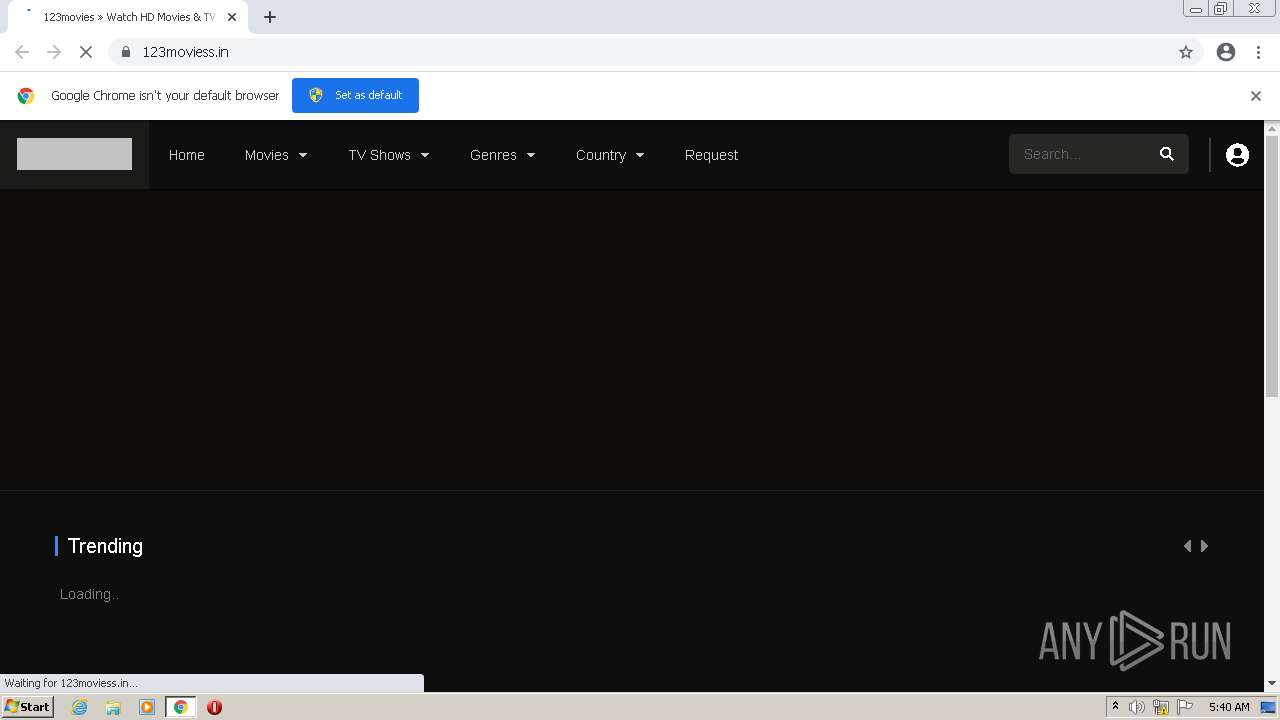Open the Windows Start menu
This screenshot has width=1280, height=720.
[28, 707]
